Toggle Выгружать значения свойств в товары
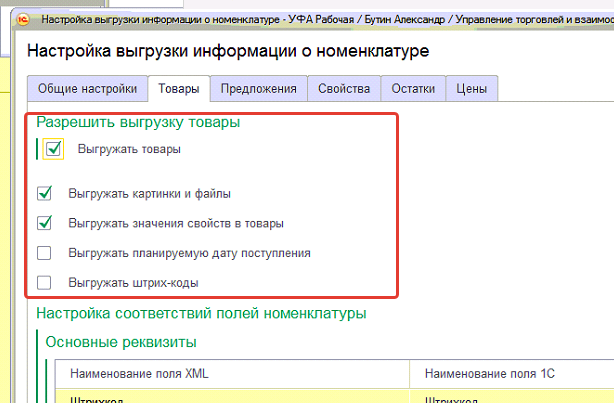This screenshot has width=614, height=403. (44, 223)
